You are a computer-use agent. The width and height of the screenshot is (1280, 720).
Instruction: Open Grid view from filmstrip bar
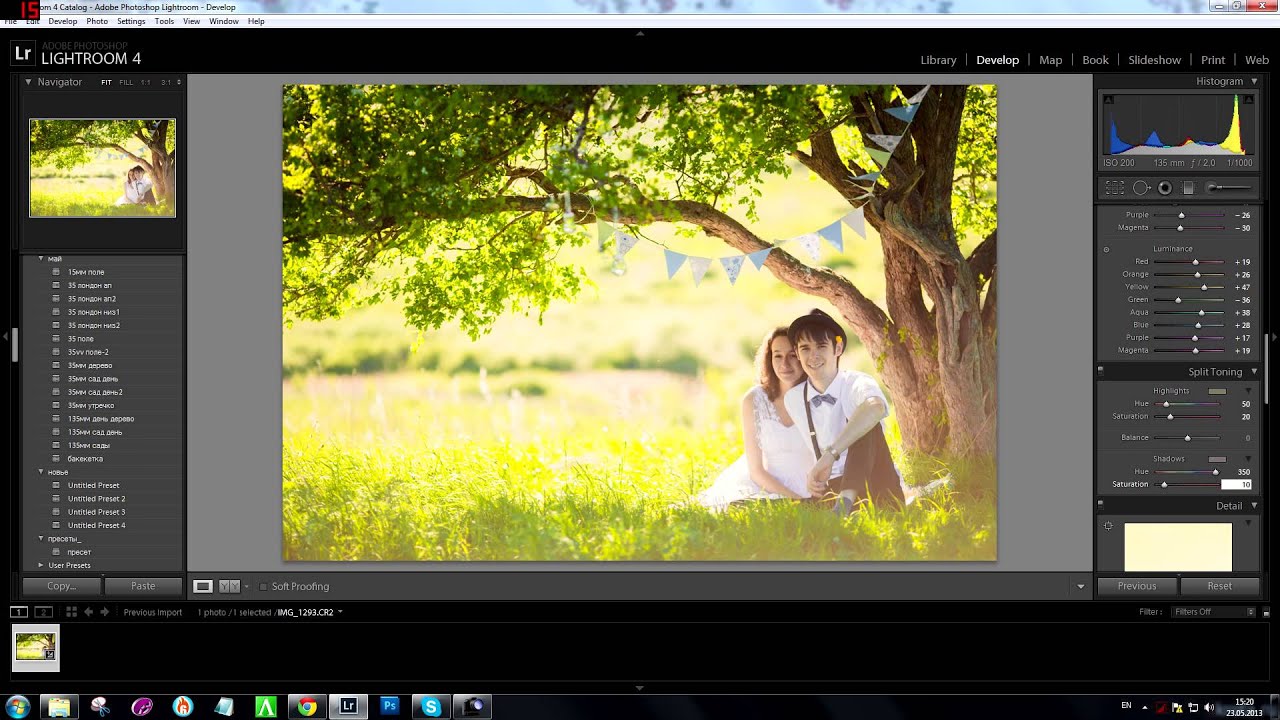71,612
